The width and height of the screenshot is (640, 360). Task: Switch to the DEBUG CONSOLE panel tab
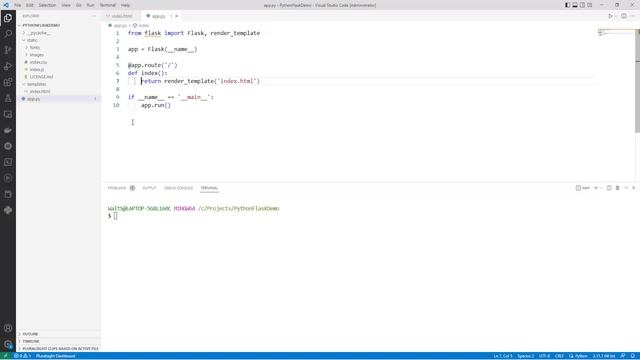pyautogui.click(x=178, y=188)
